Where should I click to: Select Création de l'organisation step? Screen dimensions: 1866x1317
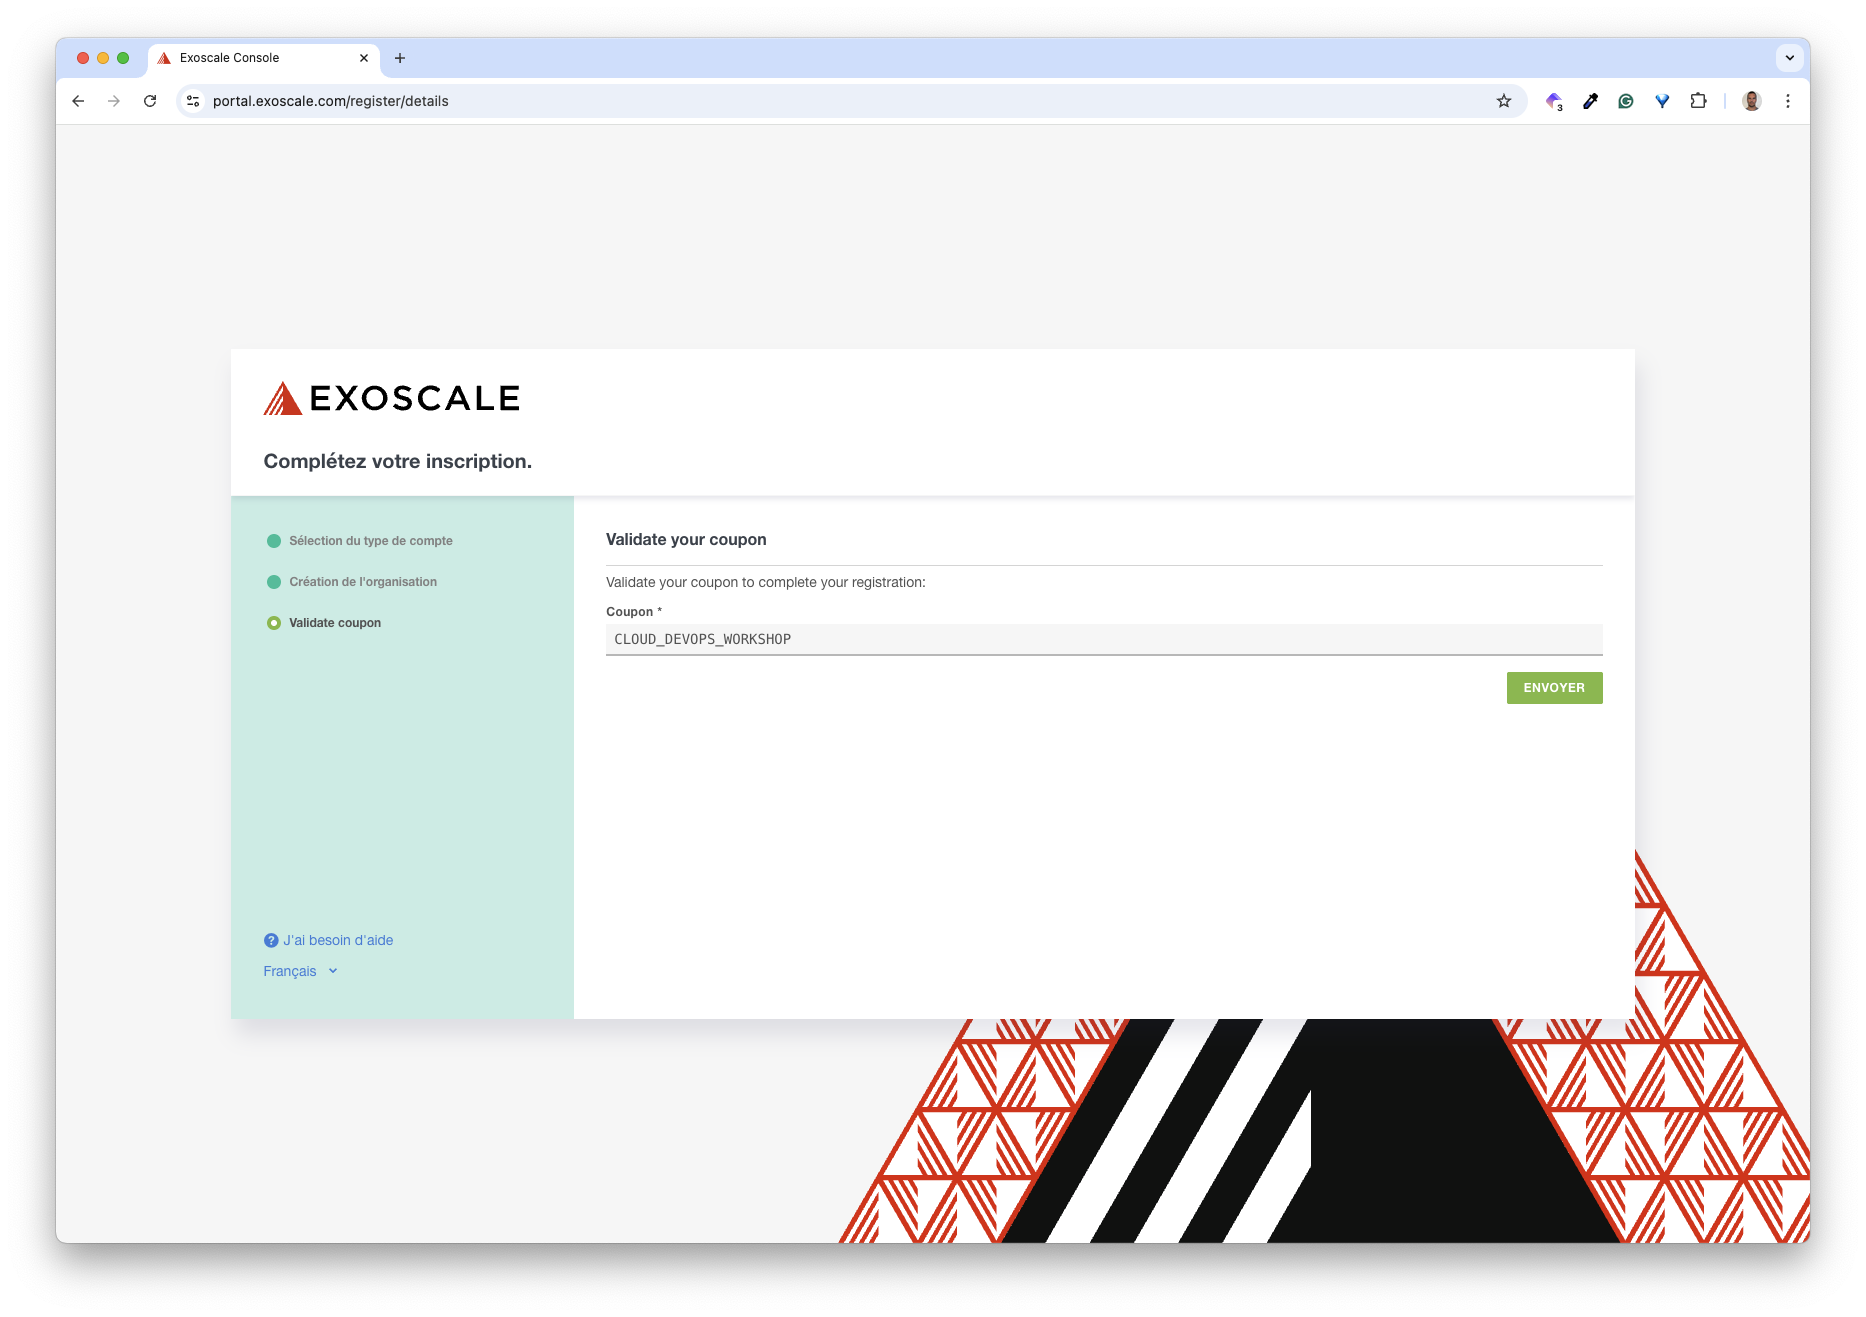coord(362,582)
